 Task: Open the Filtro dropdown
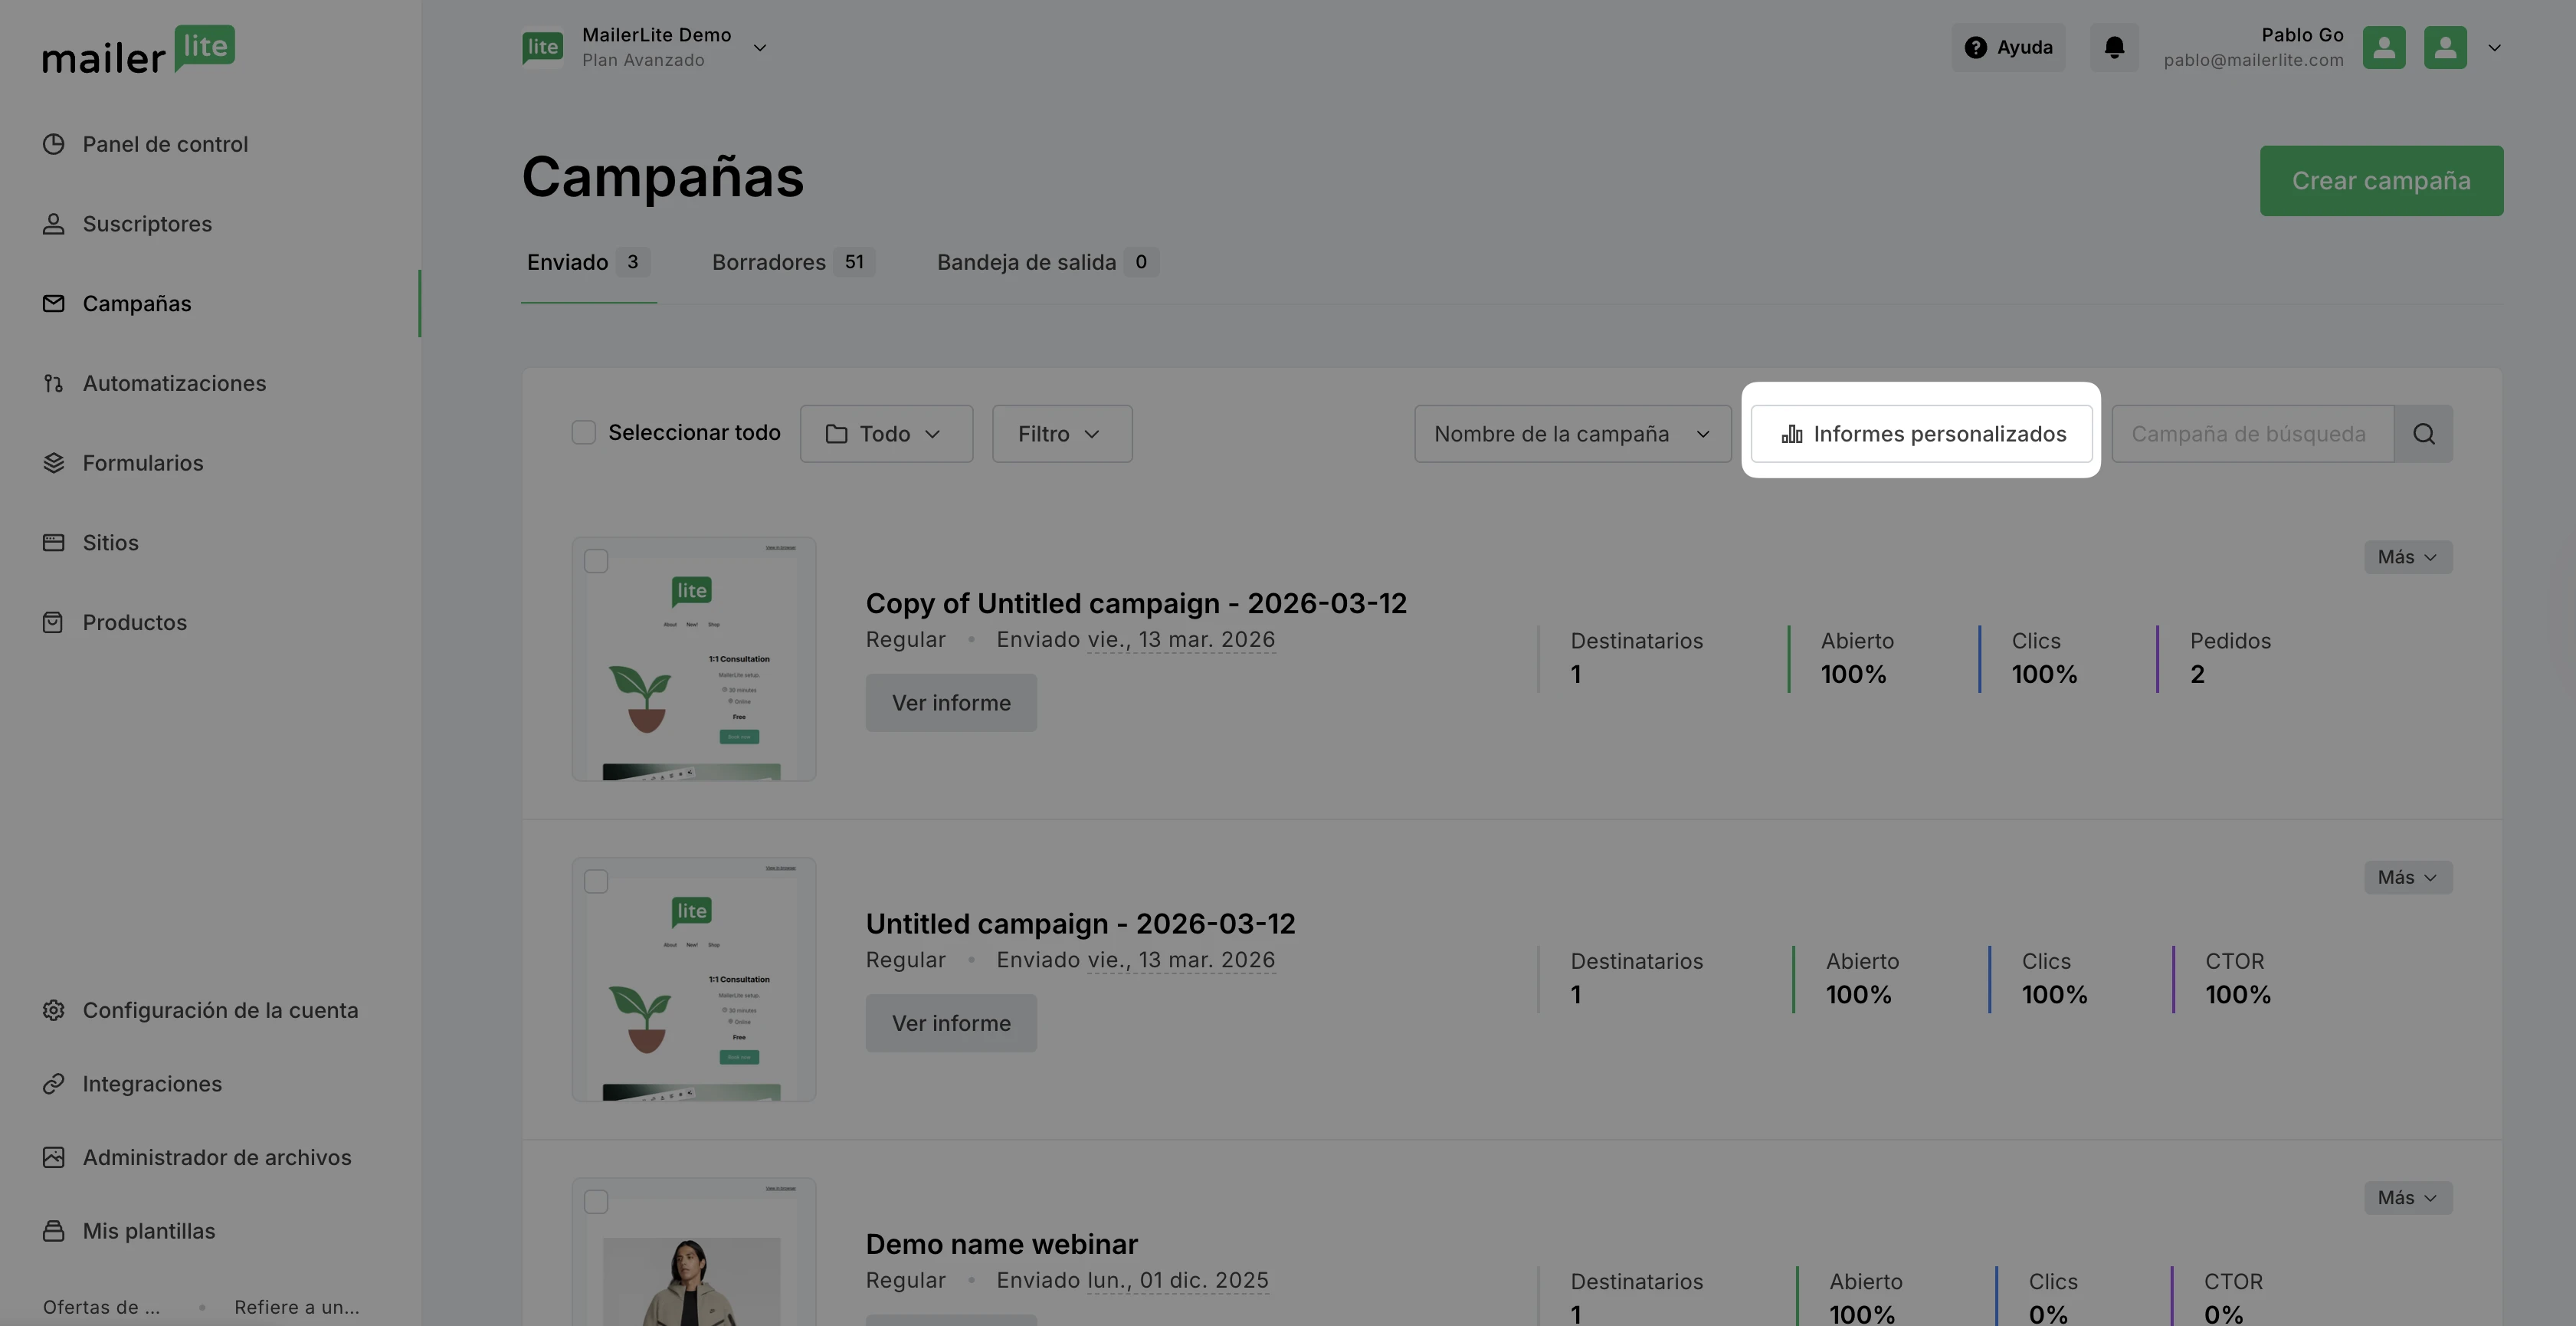click(x=1061, y=434)
